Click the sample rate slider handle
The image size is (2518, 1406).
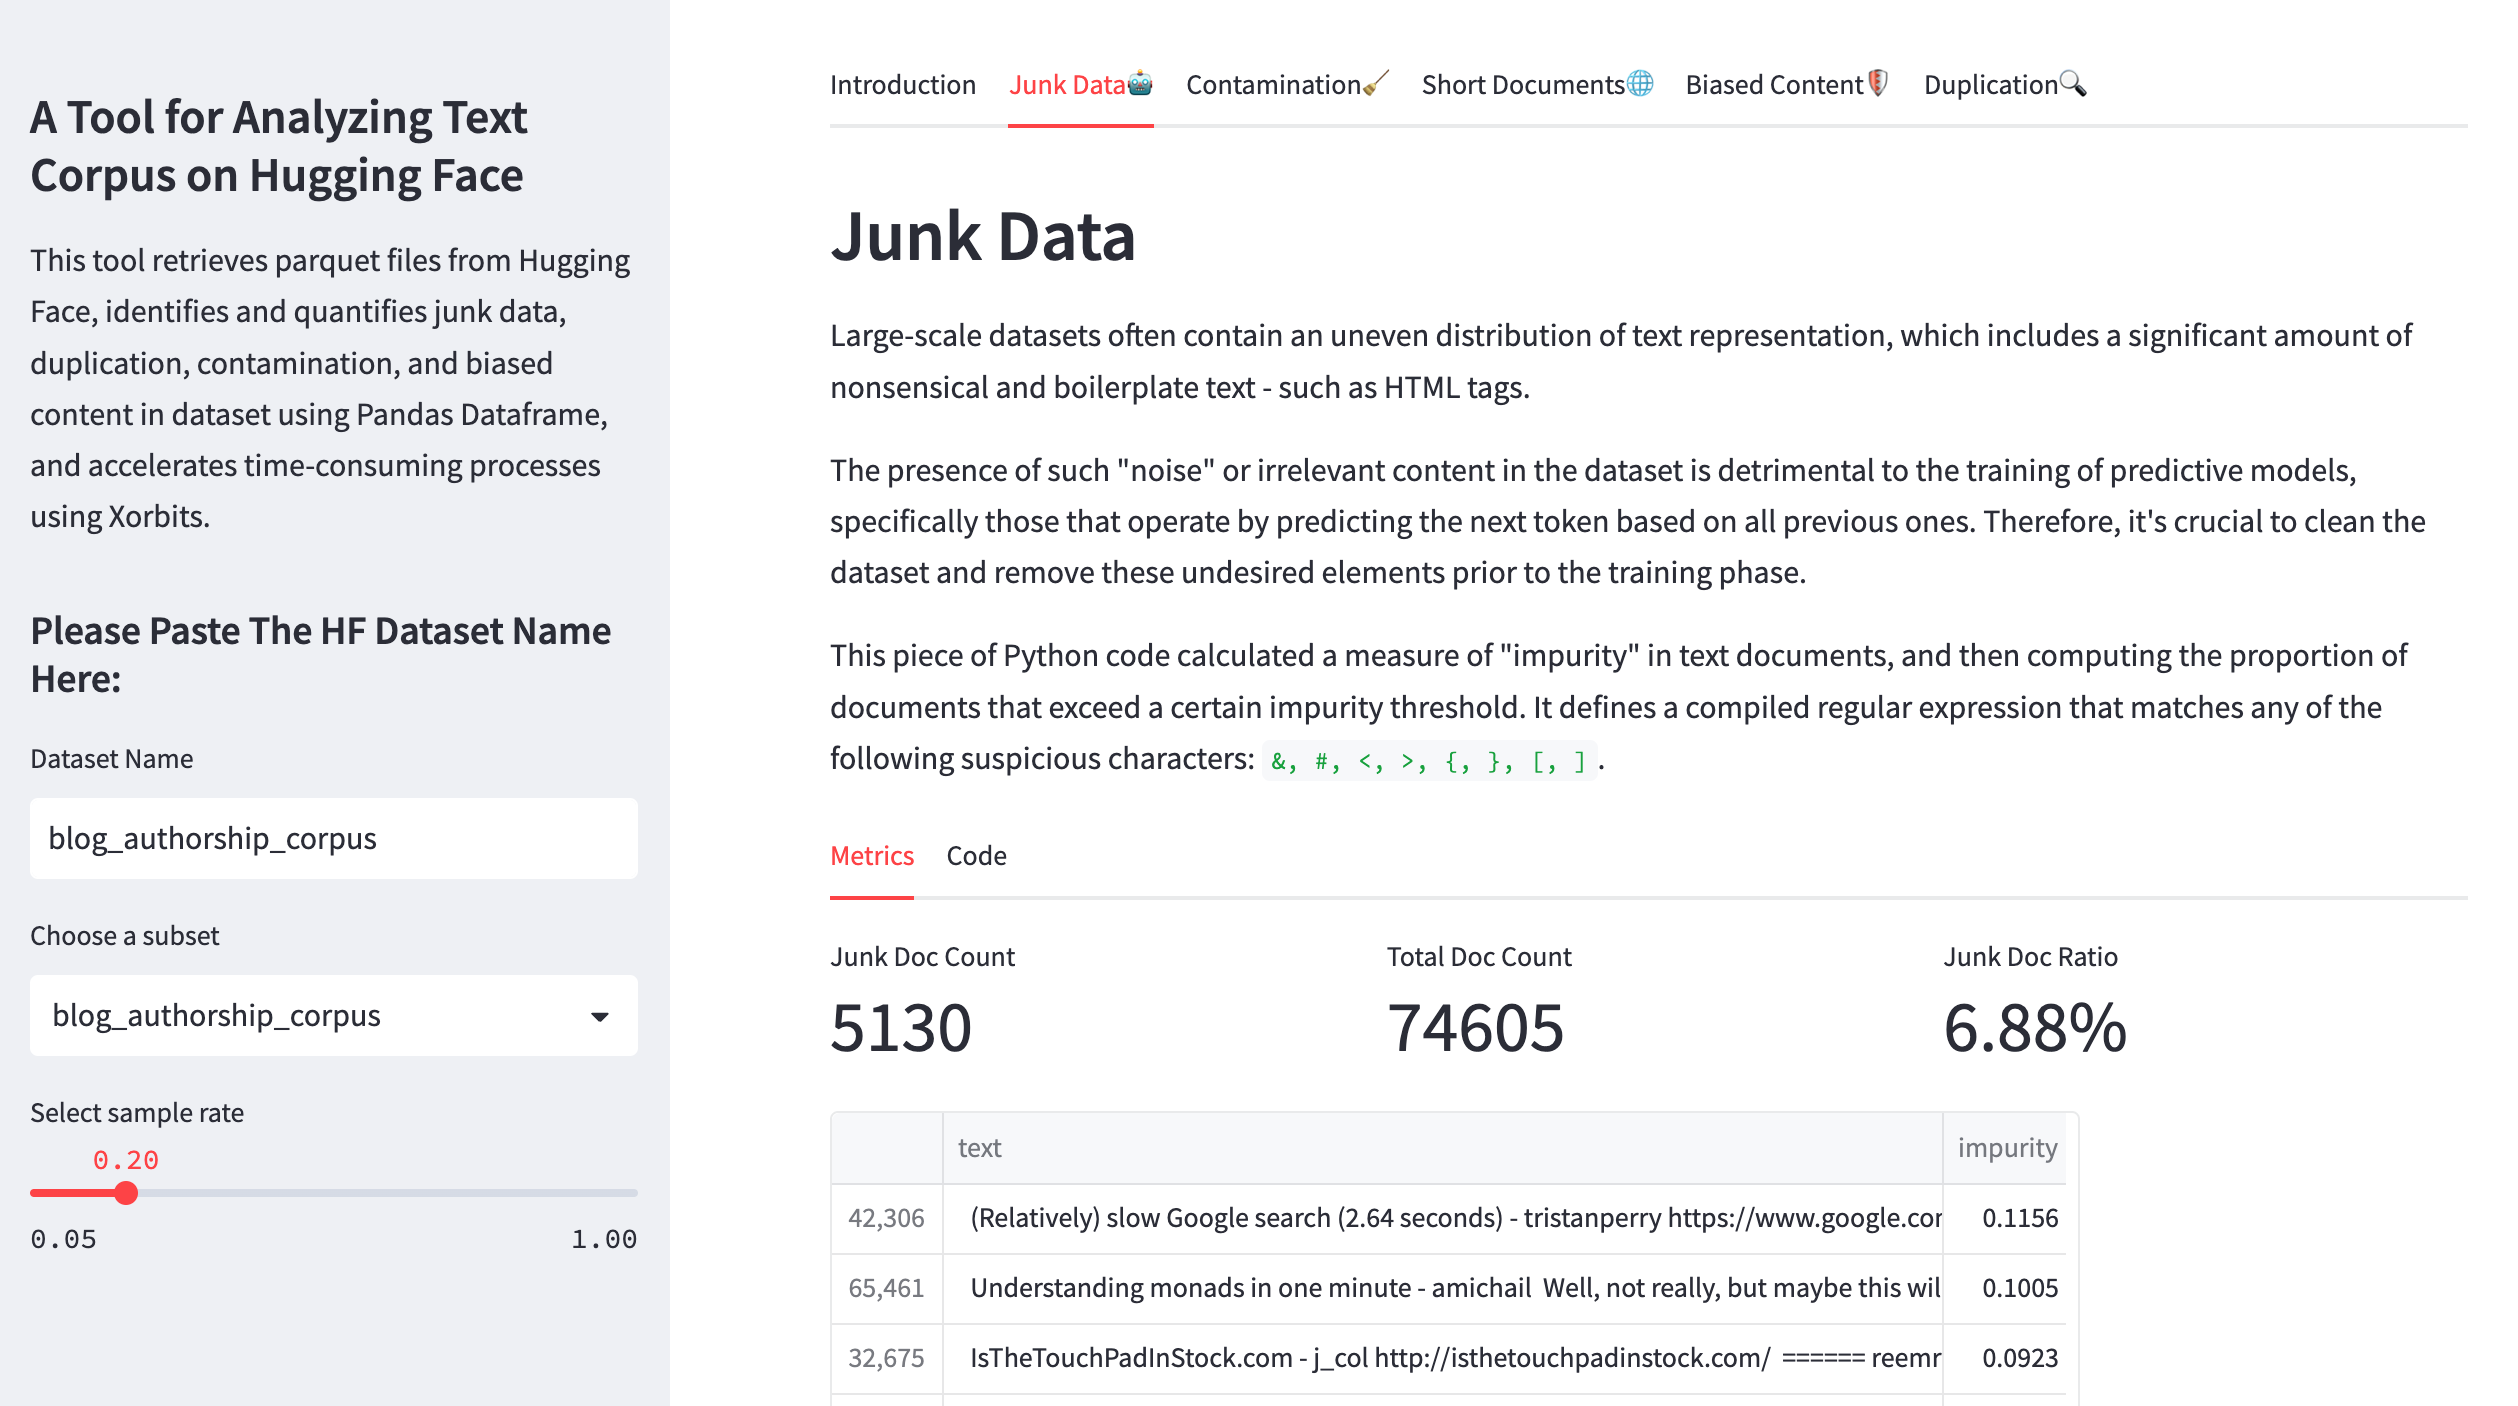[x=126, y=1193]
